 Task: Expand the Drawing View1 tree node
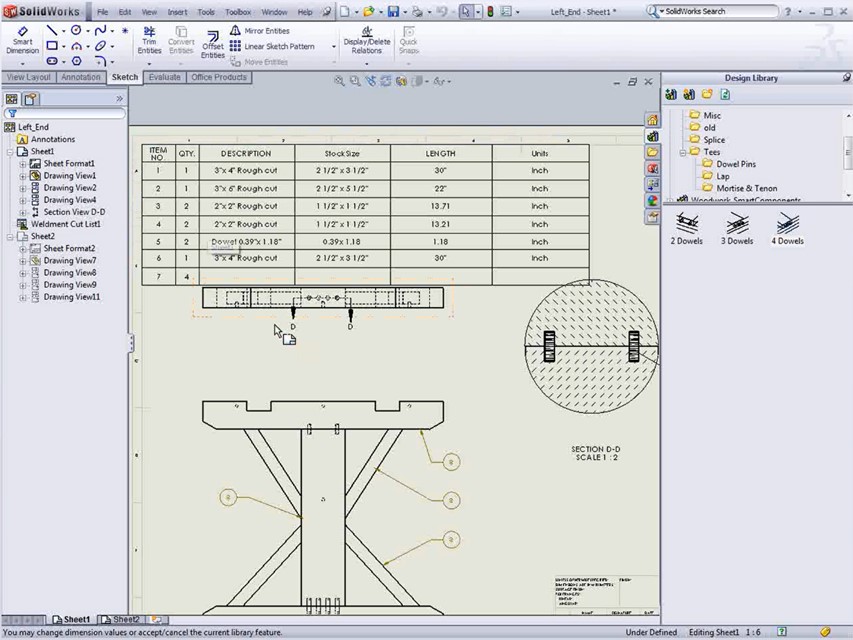23,176
